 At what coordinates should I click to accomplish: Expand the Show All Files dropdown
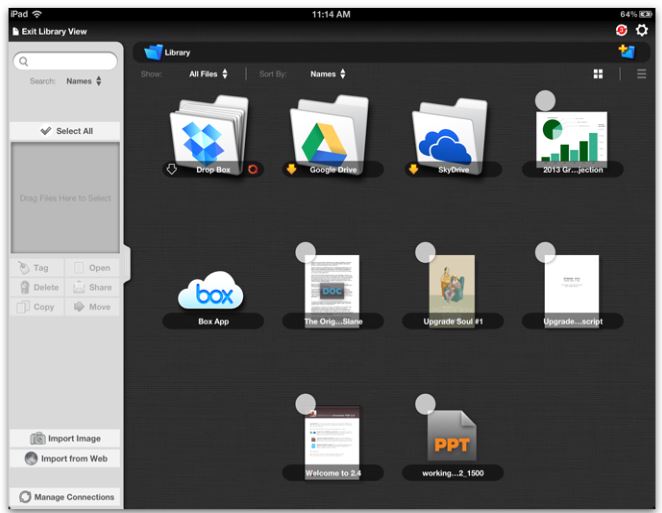(x=209, y=74)
